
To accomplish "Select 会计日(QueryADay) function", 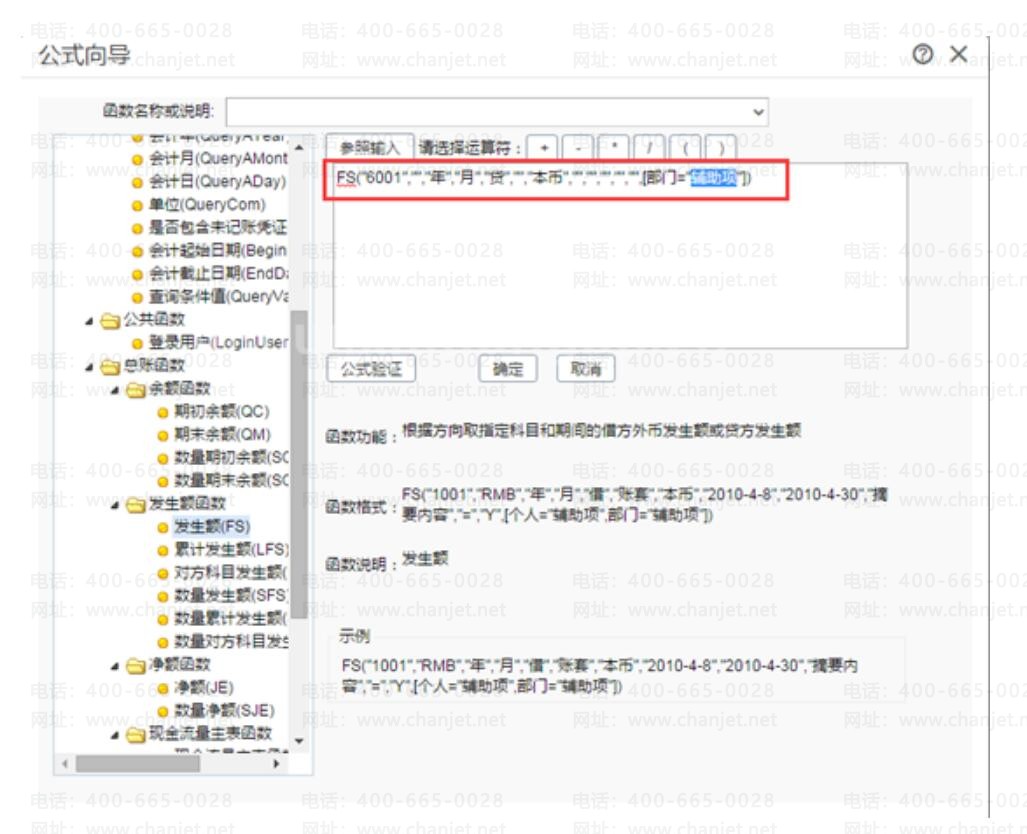I will coord(217,181).
